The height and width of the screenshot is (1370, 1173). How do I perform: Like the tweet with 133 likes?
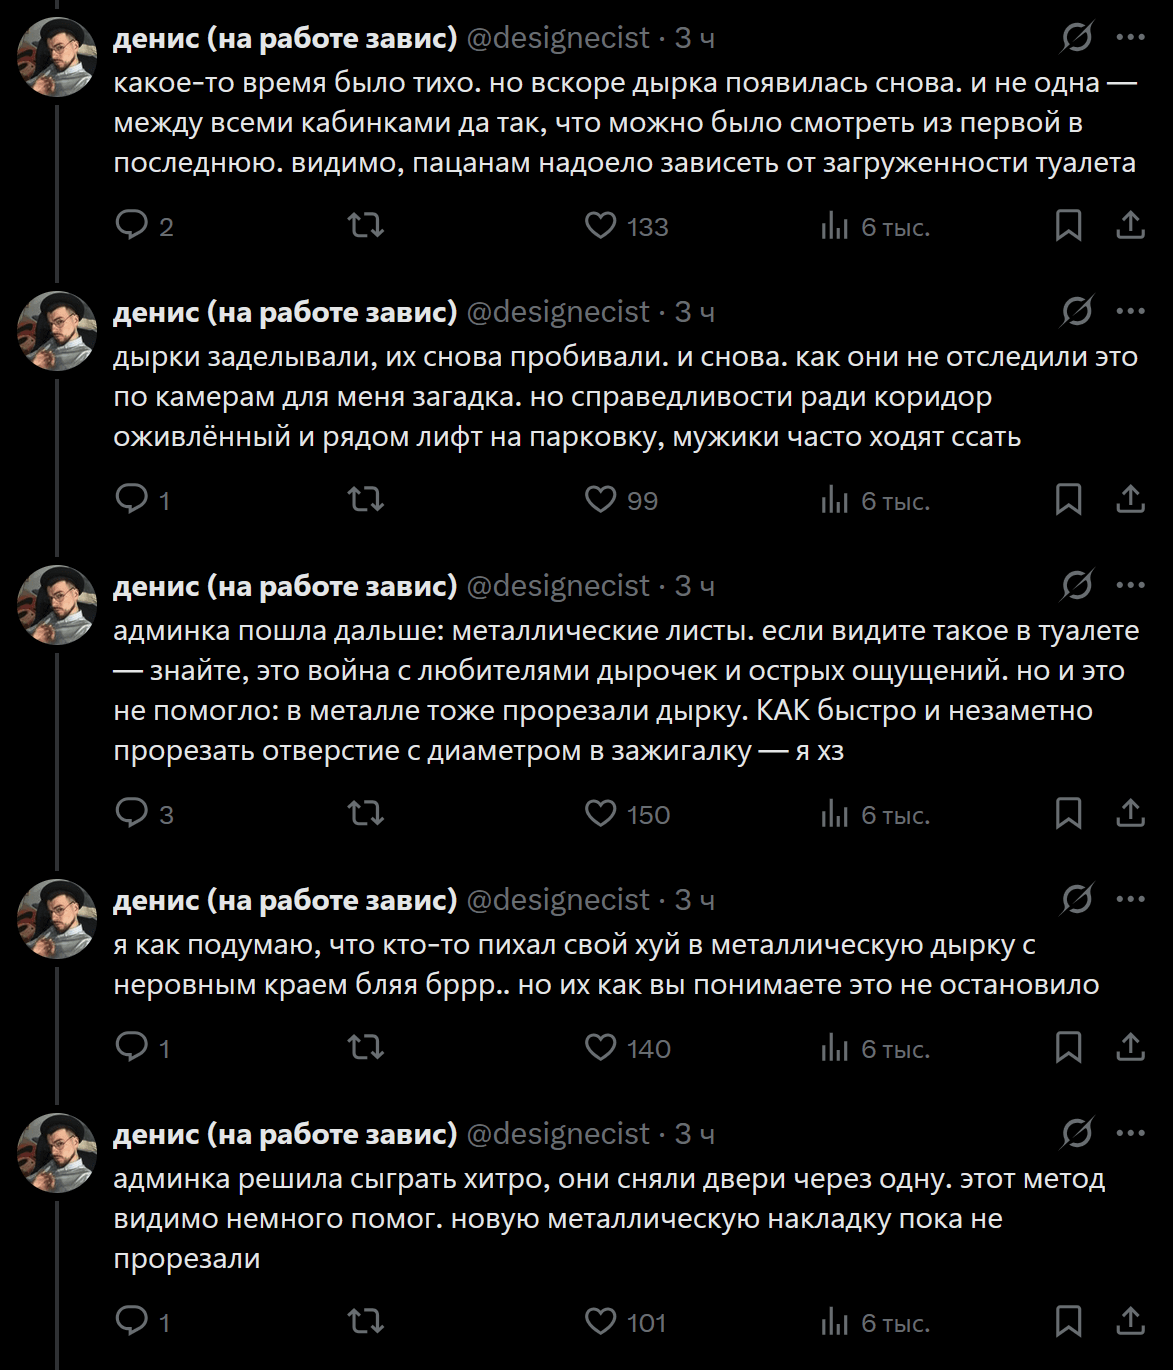coord(600,225)
